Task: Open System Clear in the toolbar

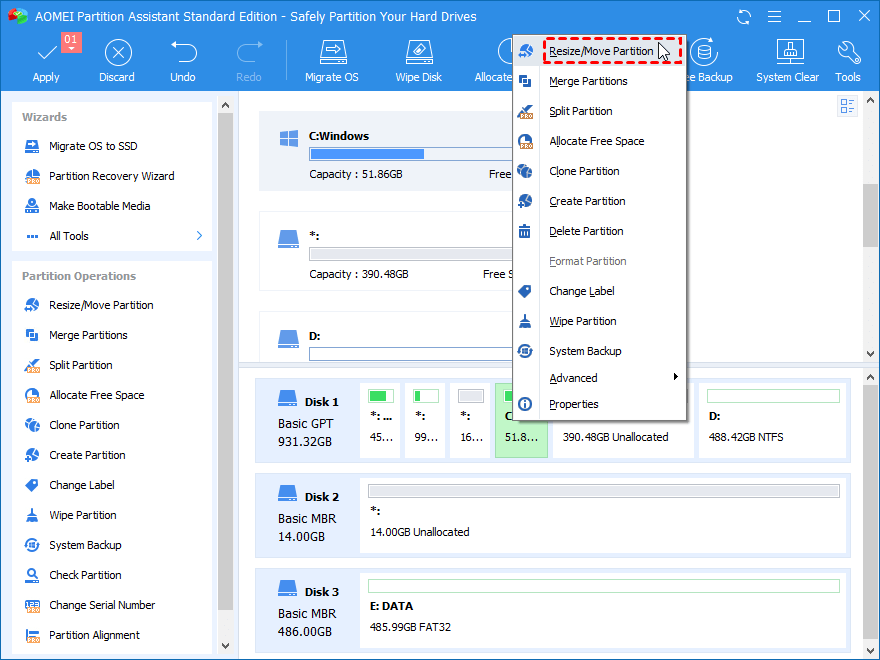Action: [x=787, y=61]
